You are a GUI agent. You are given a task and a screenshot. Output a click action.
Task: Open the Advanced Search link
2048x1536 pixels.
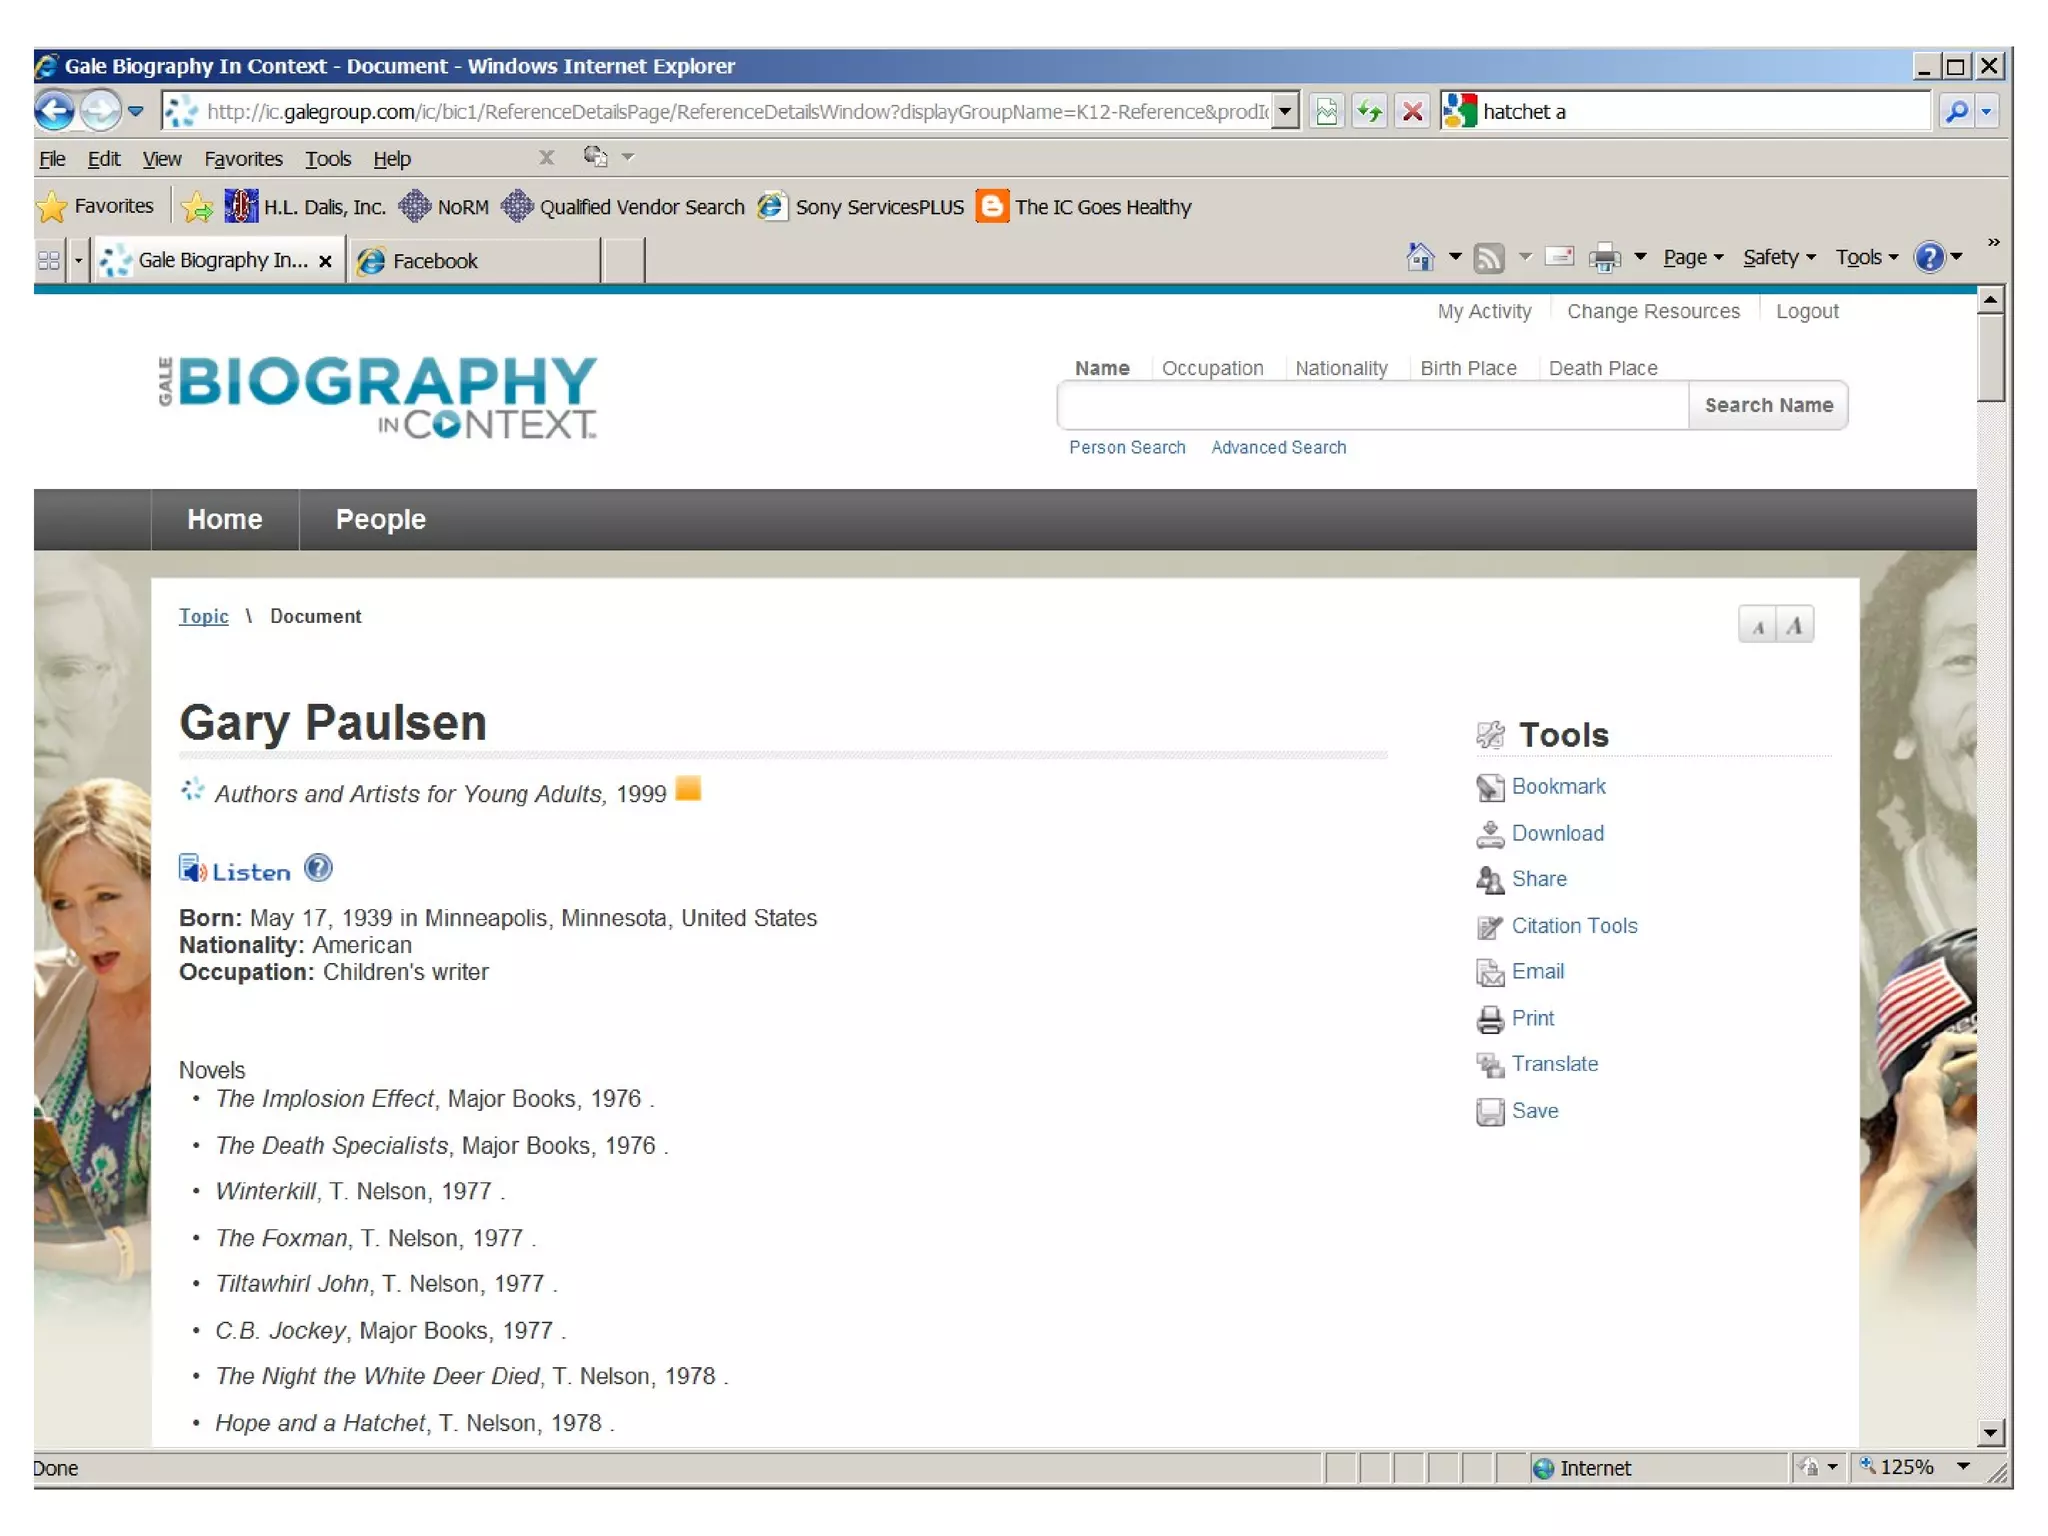[1278, 447]
